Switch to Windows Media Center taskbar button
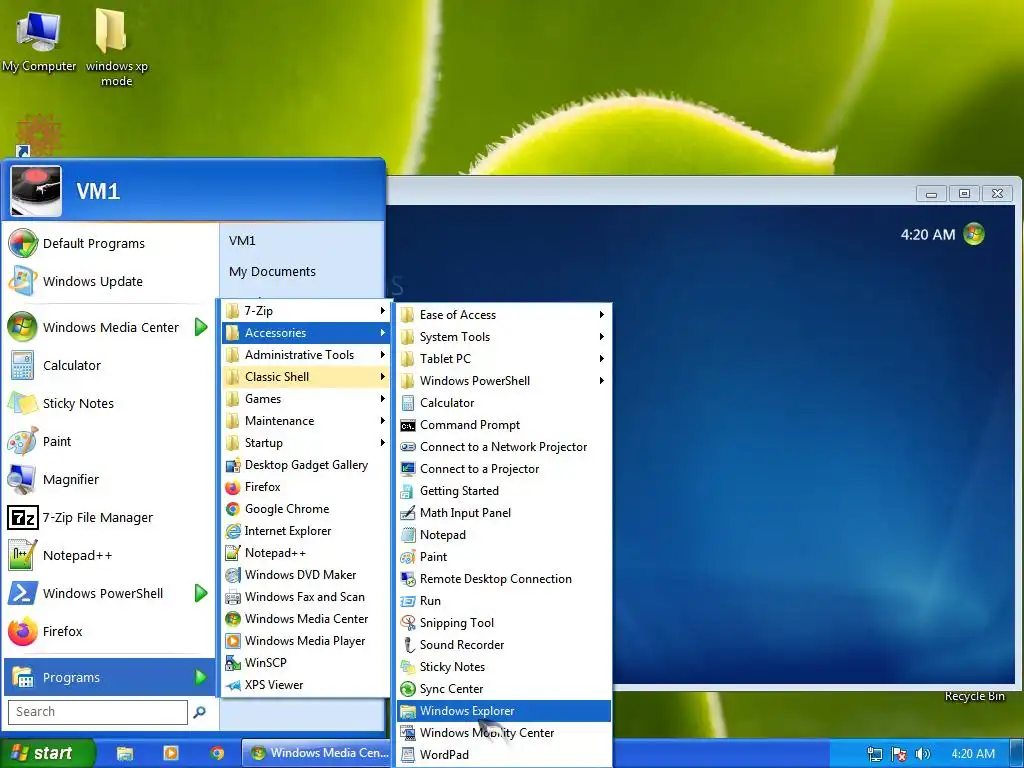Screen dimensions: 1024x768 click(318, 753)
